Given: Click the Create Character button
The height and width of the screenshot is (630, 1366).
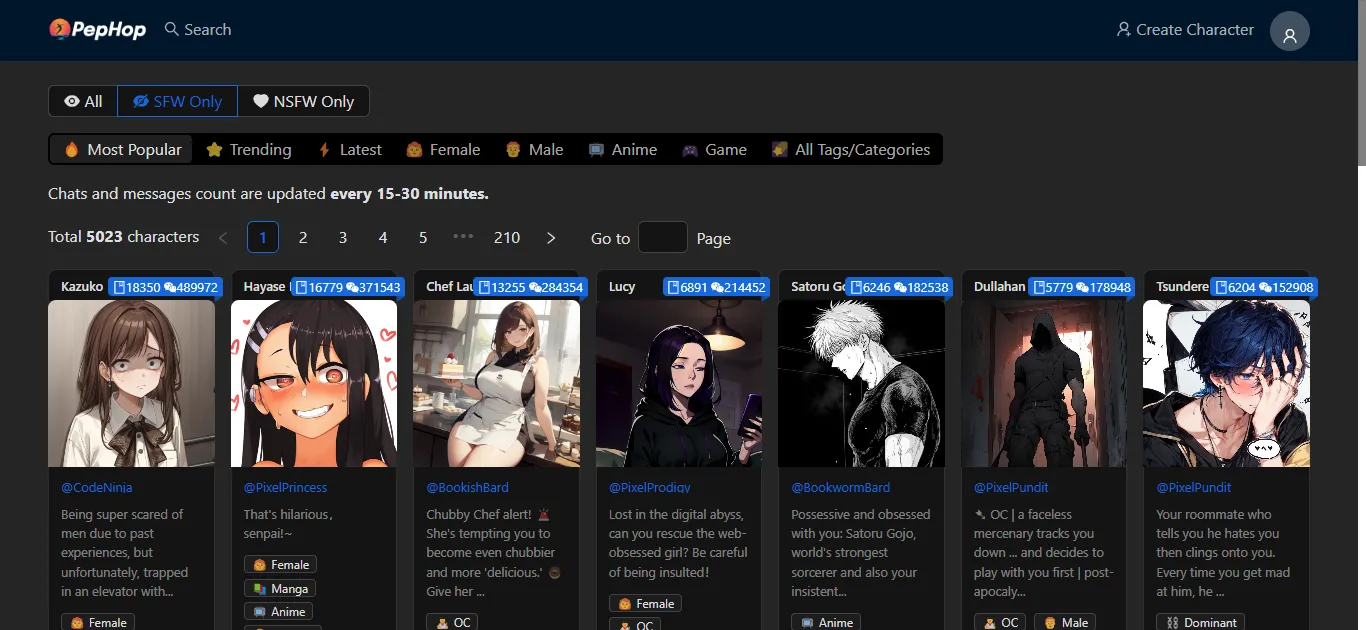Looking at the screenshot, I should point(1184,29).
